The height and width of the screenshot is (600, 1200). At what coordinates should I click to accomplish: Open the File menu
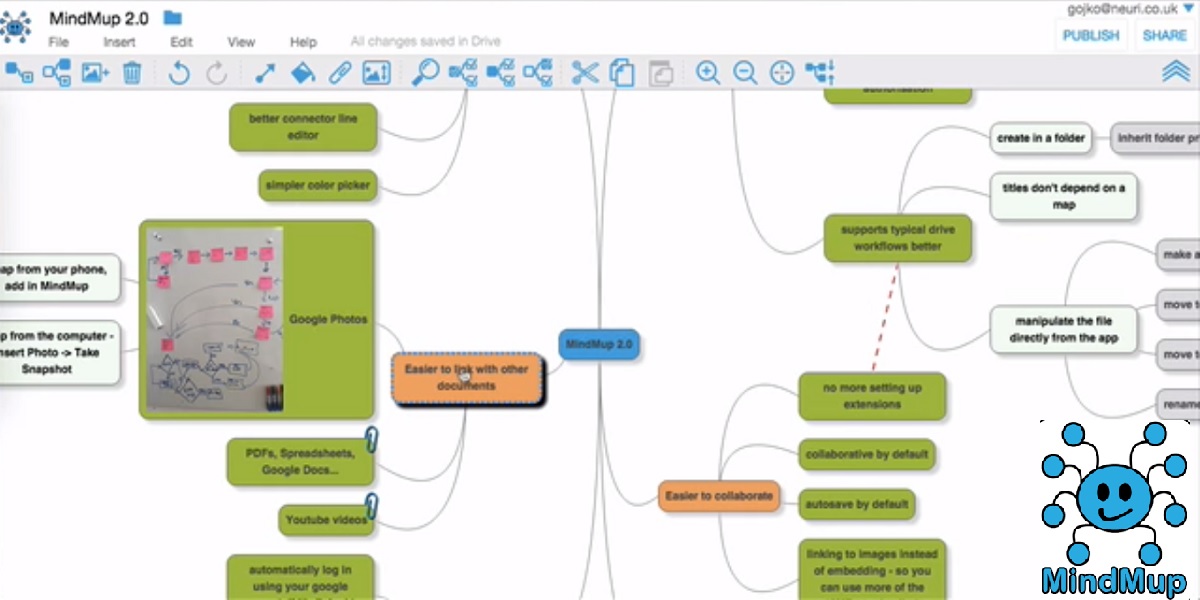pyautogui.click(x=59, y=42)
